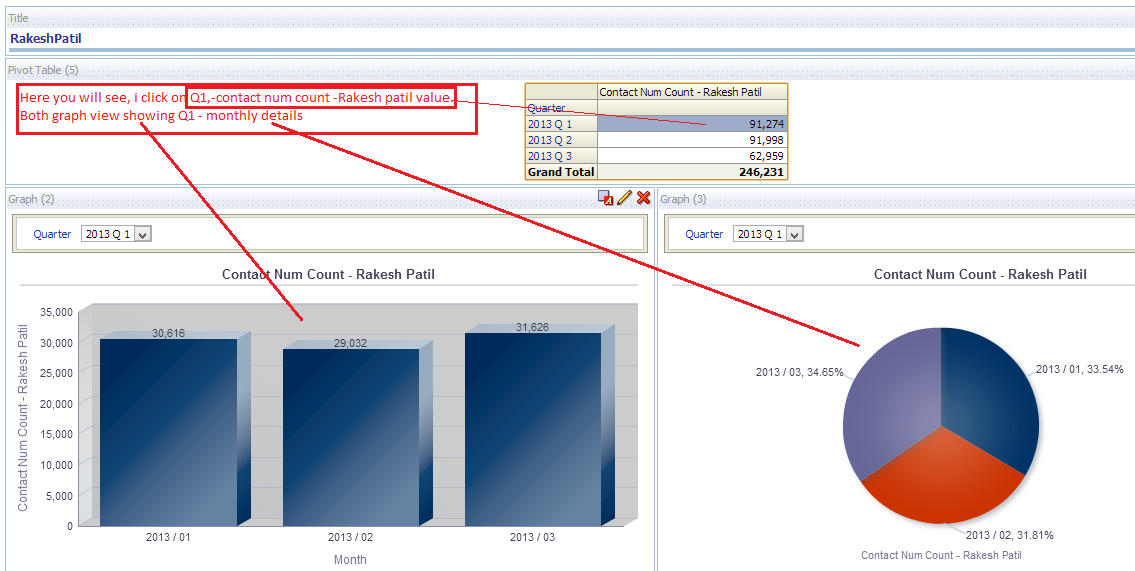
Task: Click the Month axis title
Action: point(350,559)
